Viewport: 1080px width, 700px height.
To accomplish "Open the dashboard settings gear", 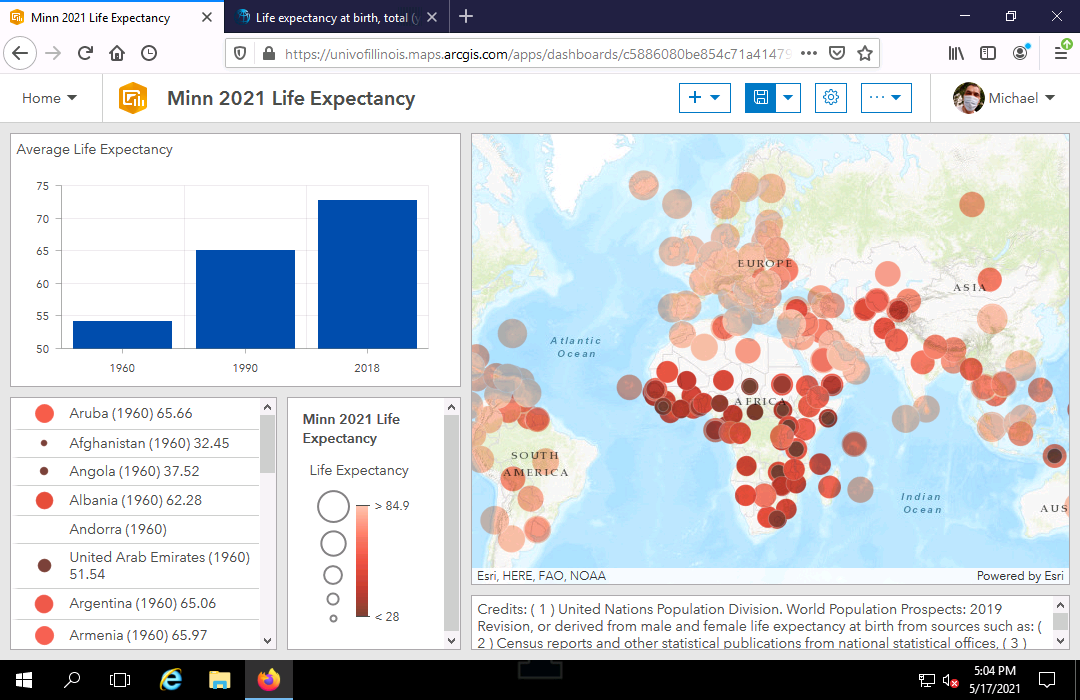I will point(830,98).
